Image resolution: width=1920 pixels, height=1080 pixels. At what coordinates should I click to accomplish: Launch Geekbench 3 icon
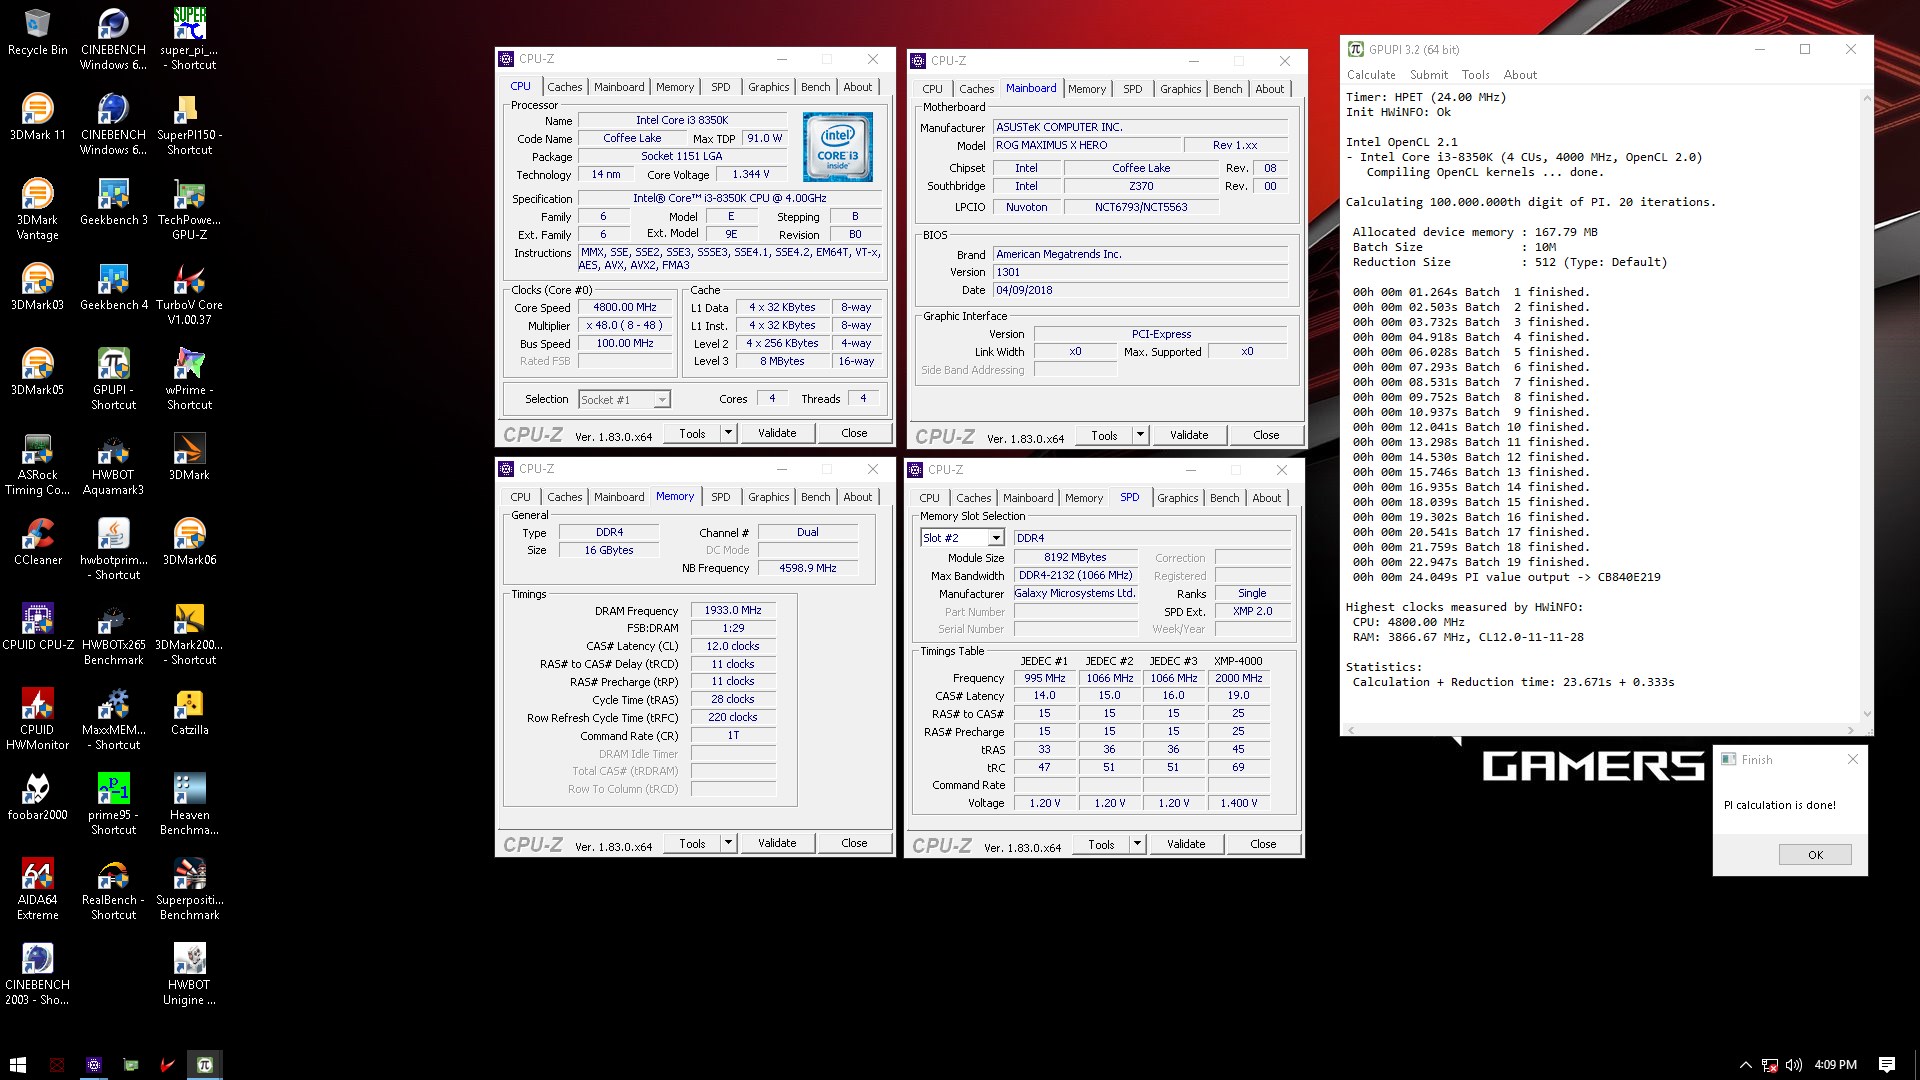113,203
